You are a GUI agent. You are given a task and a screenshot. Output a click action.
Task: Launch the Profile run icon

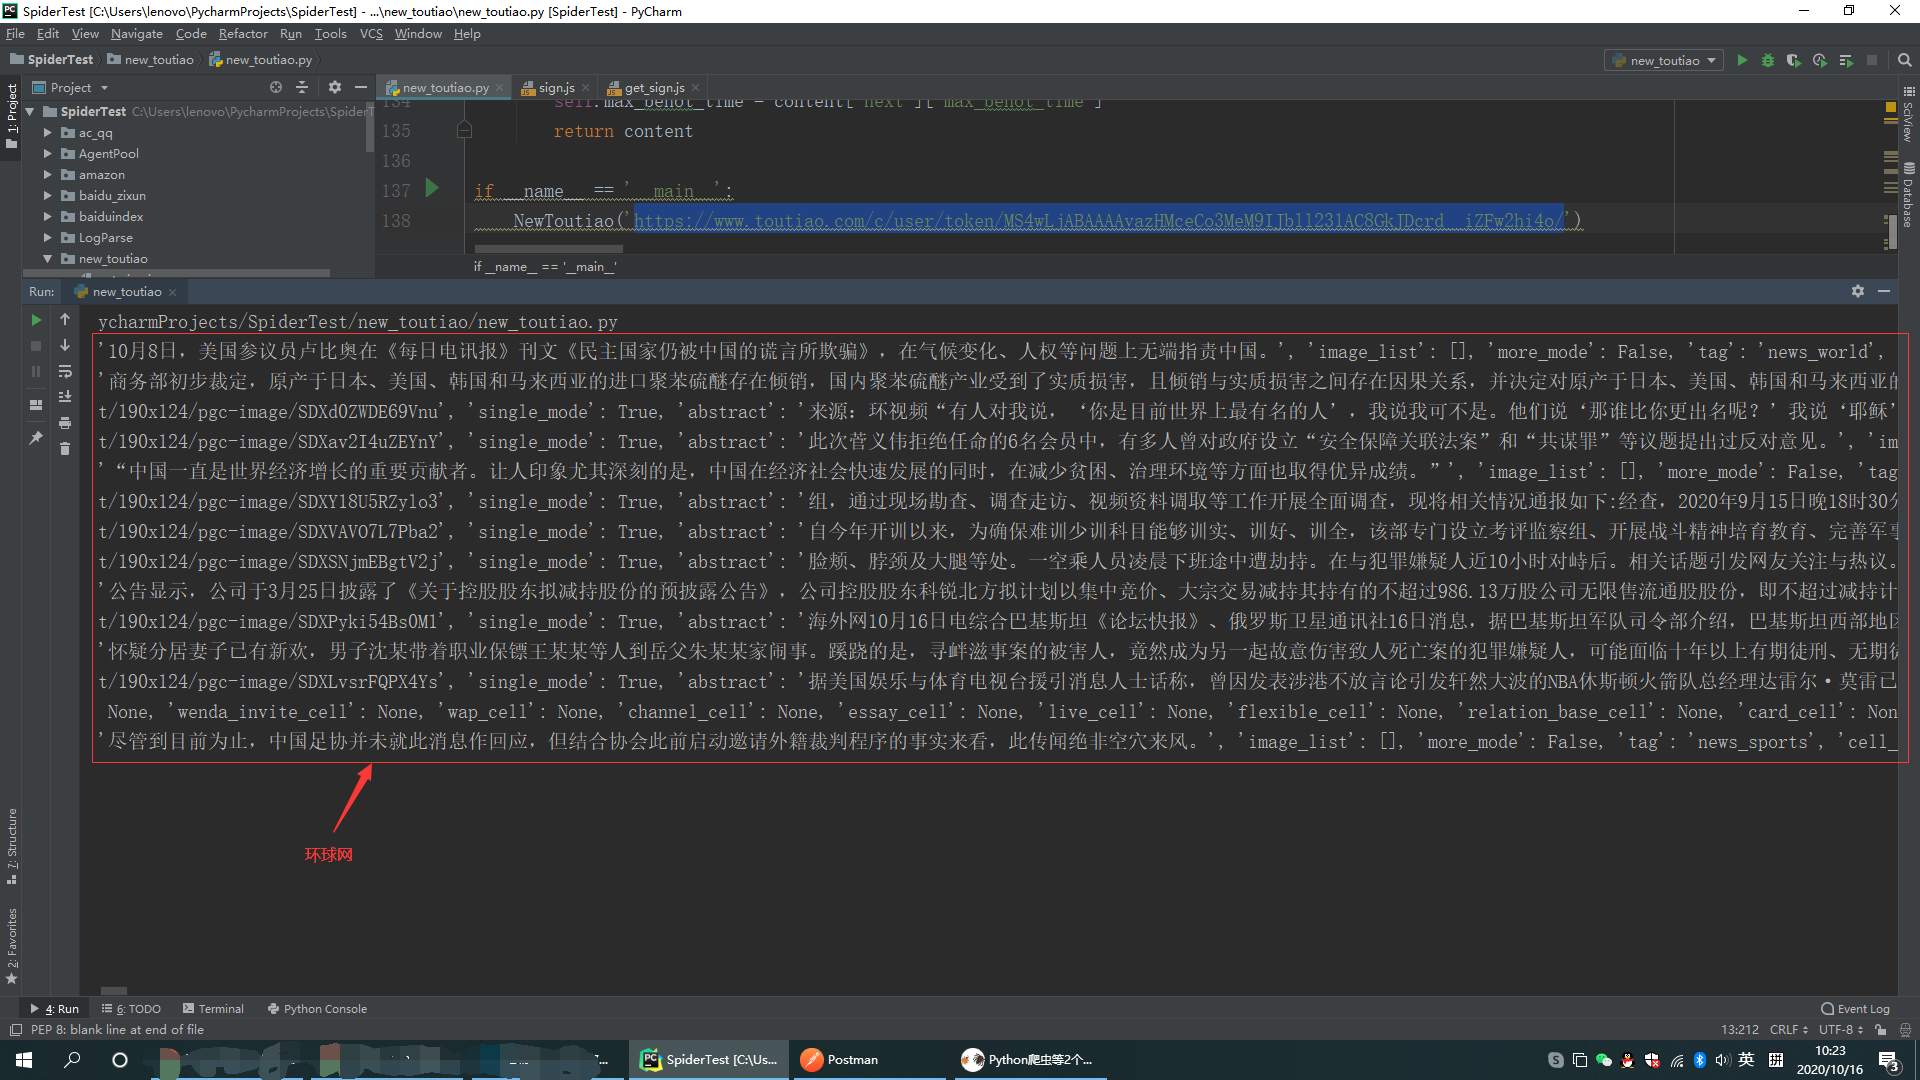pyautogui.click(x=1820, y=61)
